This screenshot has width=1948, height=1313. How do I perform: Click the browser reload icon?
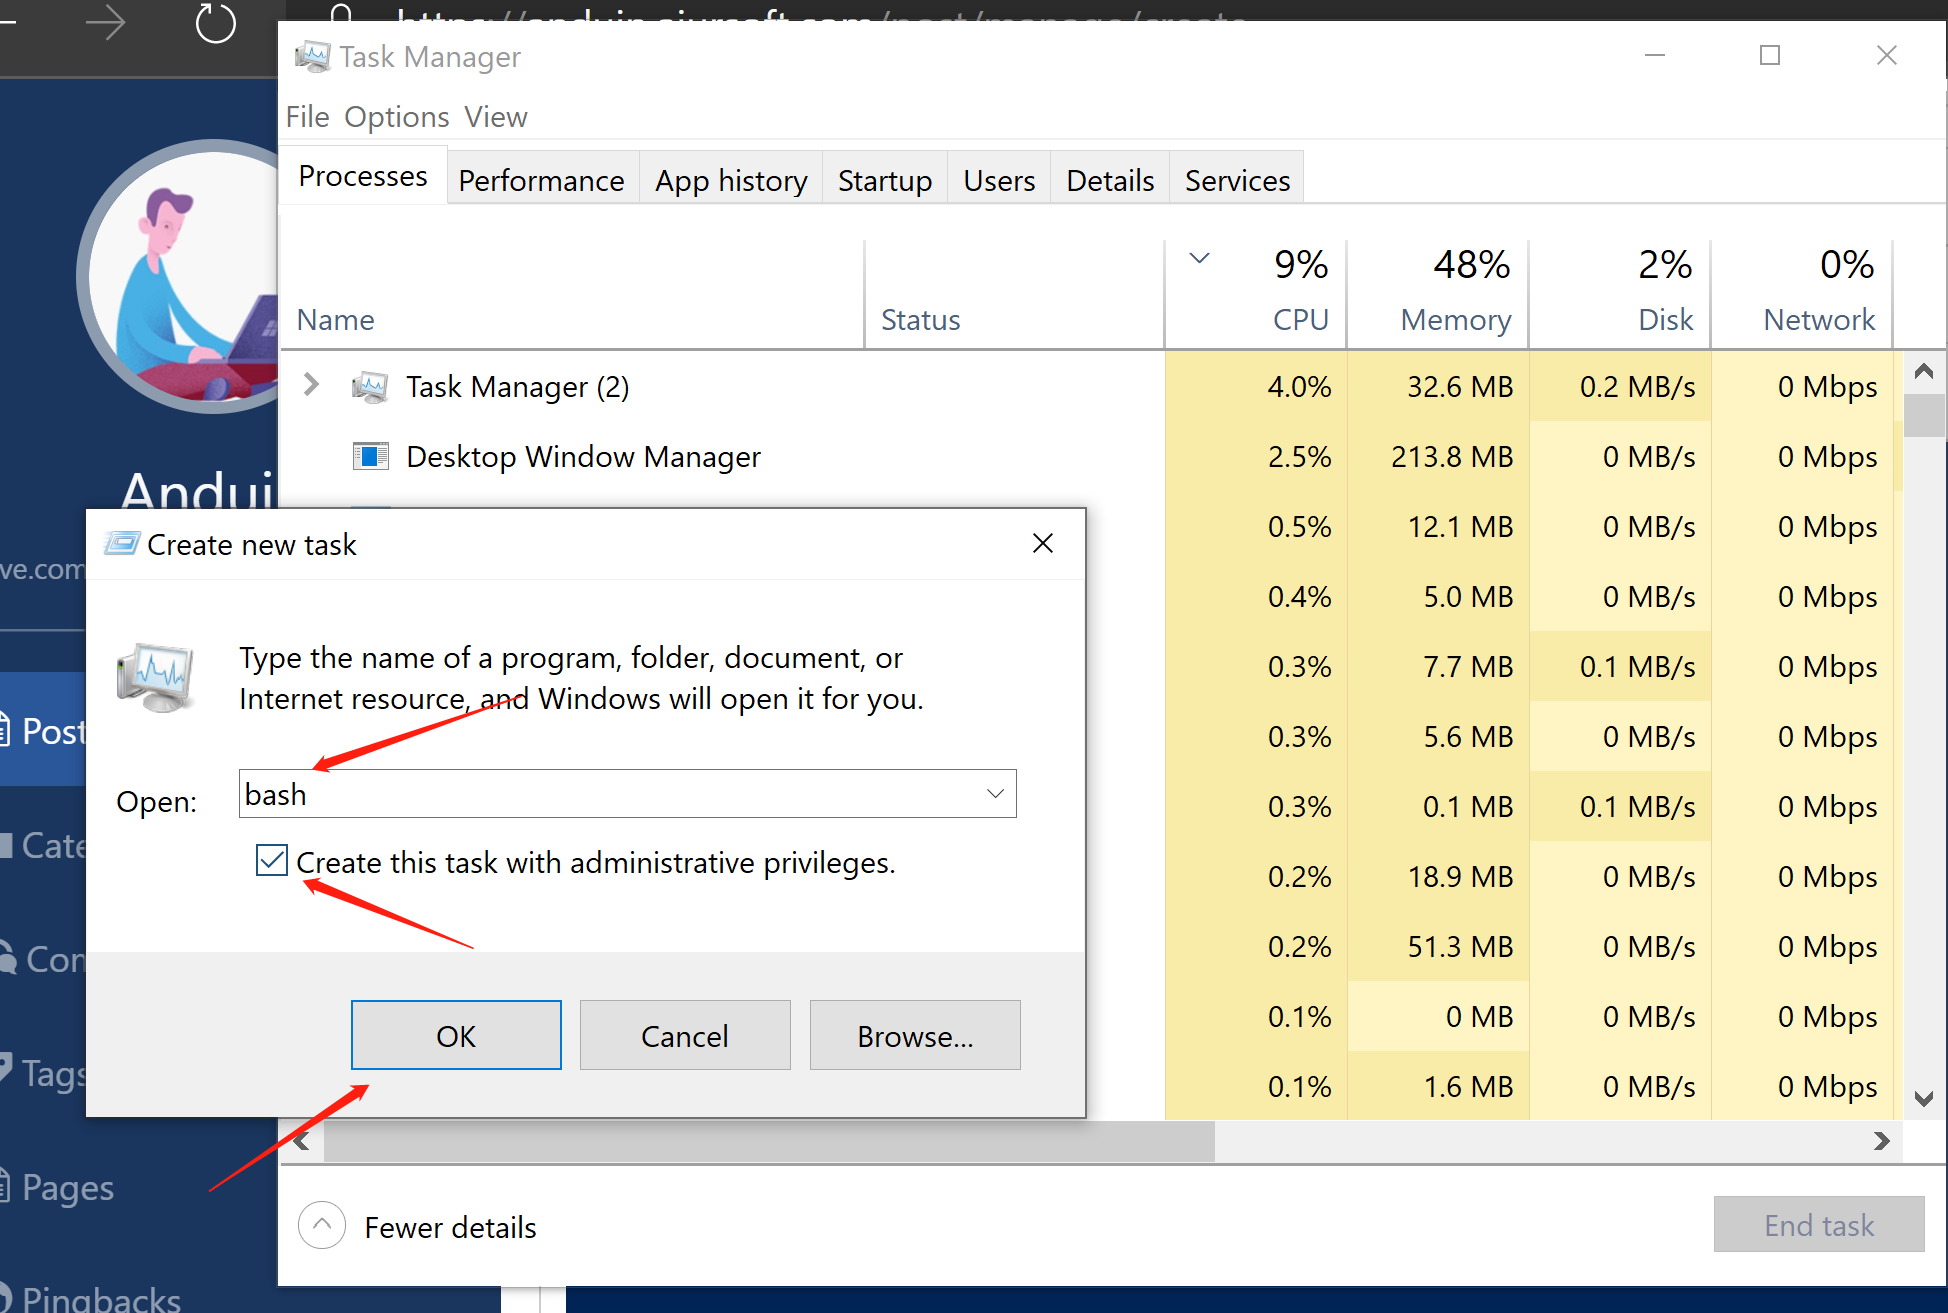click(x=215, y=24)
